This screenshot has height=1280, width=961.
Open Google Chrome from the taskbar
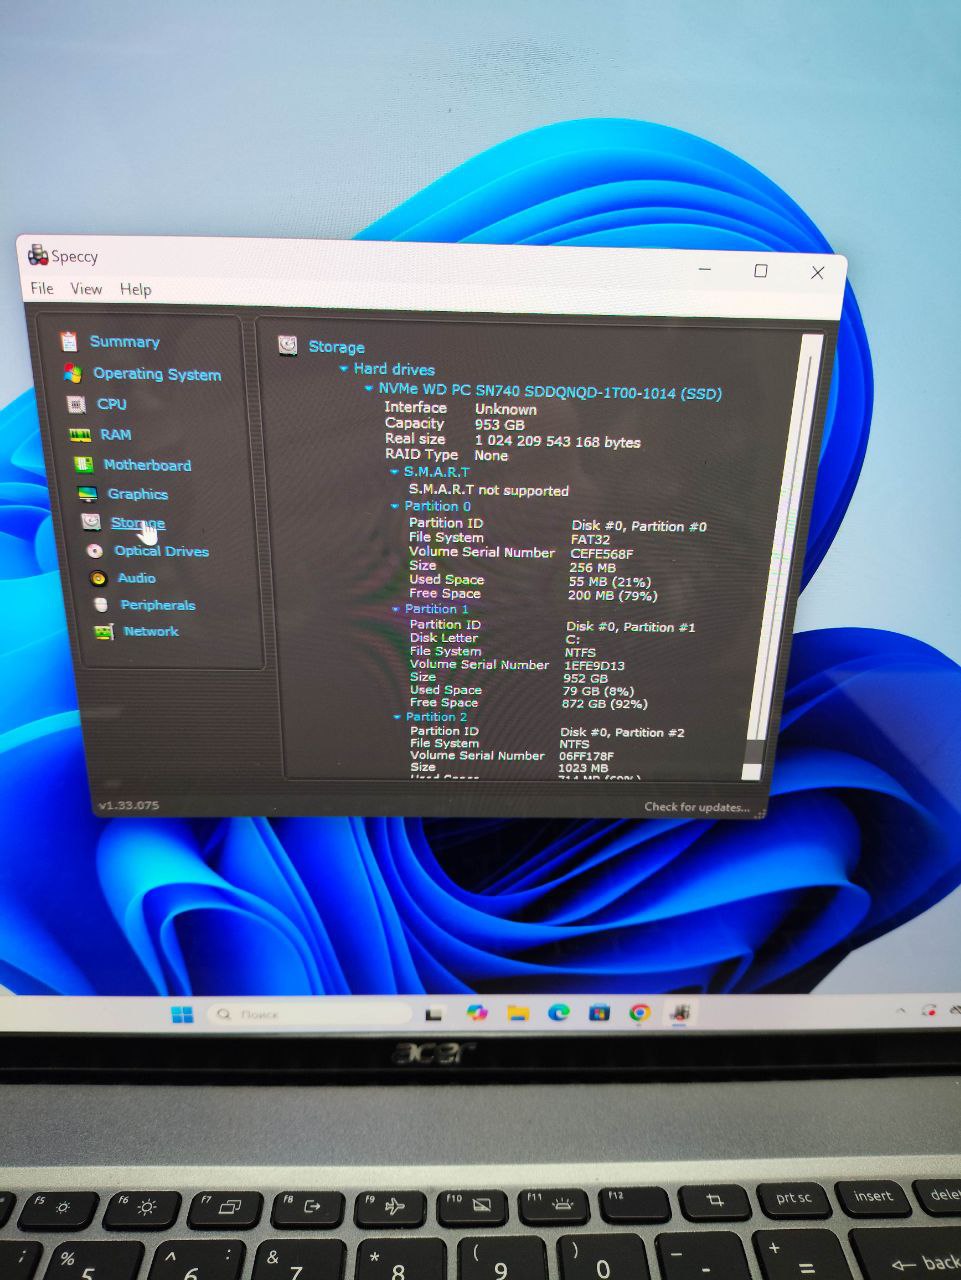(640, 1013)
